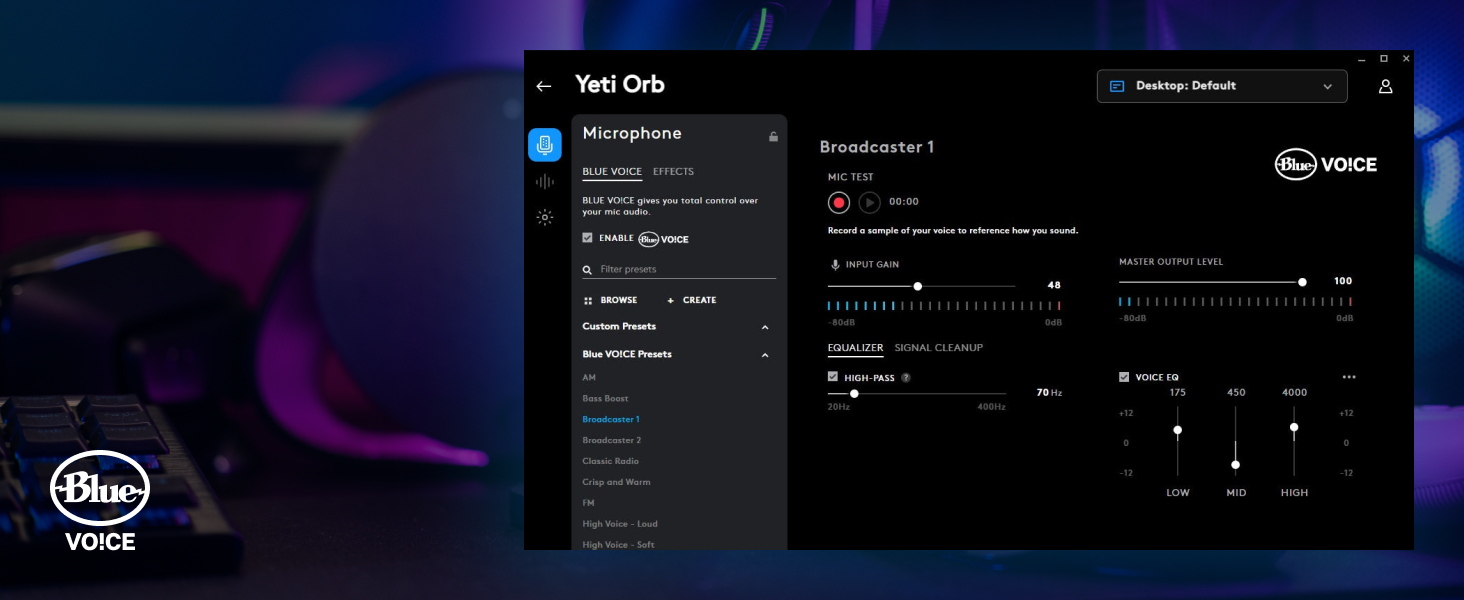This screenshot has width=1464, height=600.
Task: Click the Input Gain value 48
Action: pos(1054,285)
